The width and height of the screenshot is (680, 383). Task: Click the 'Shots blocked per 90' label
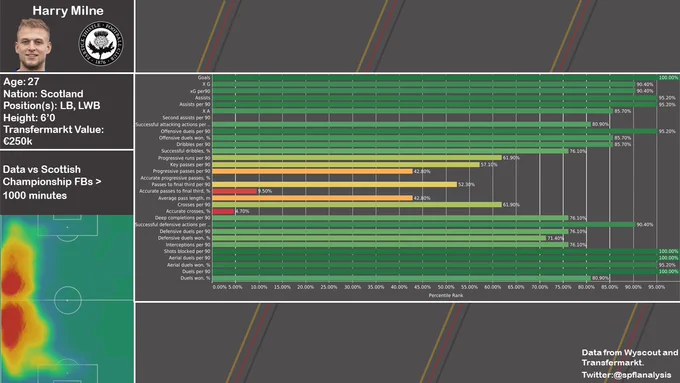[187, 251]
